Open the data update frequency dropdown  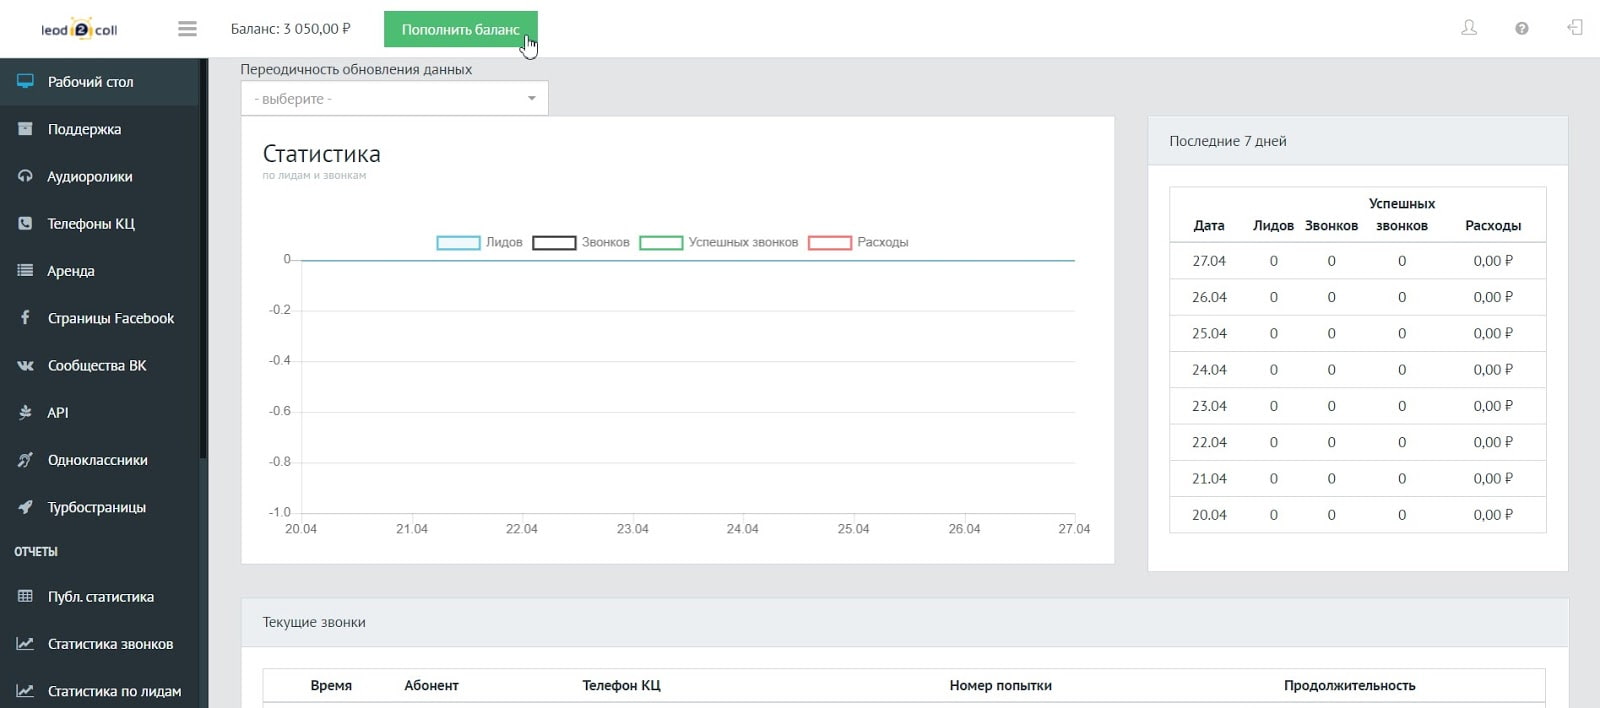pos(394,99)
